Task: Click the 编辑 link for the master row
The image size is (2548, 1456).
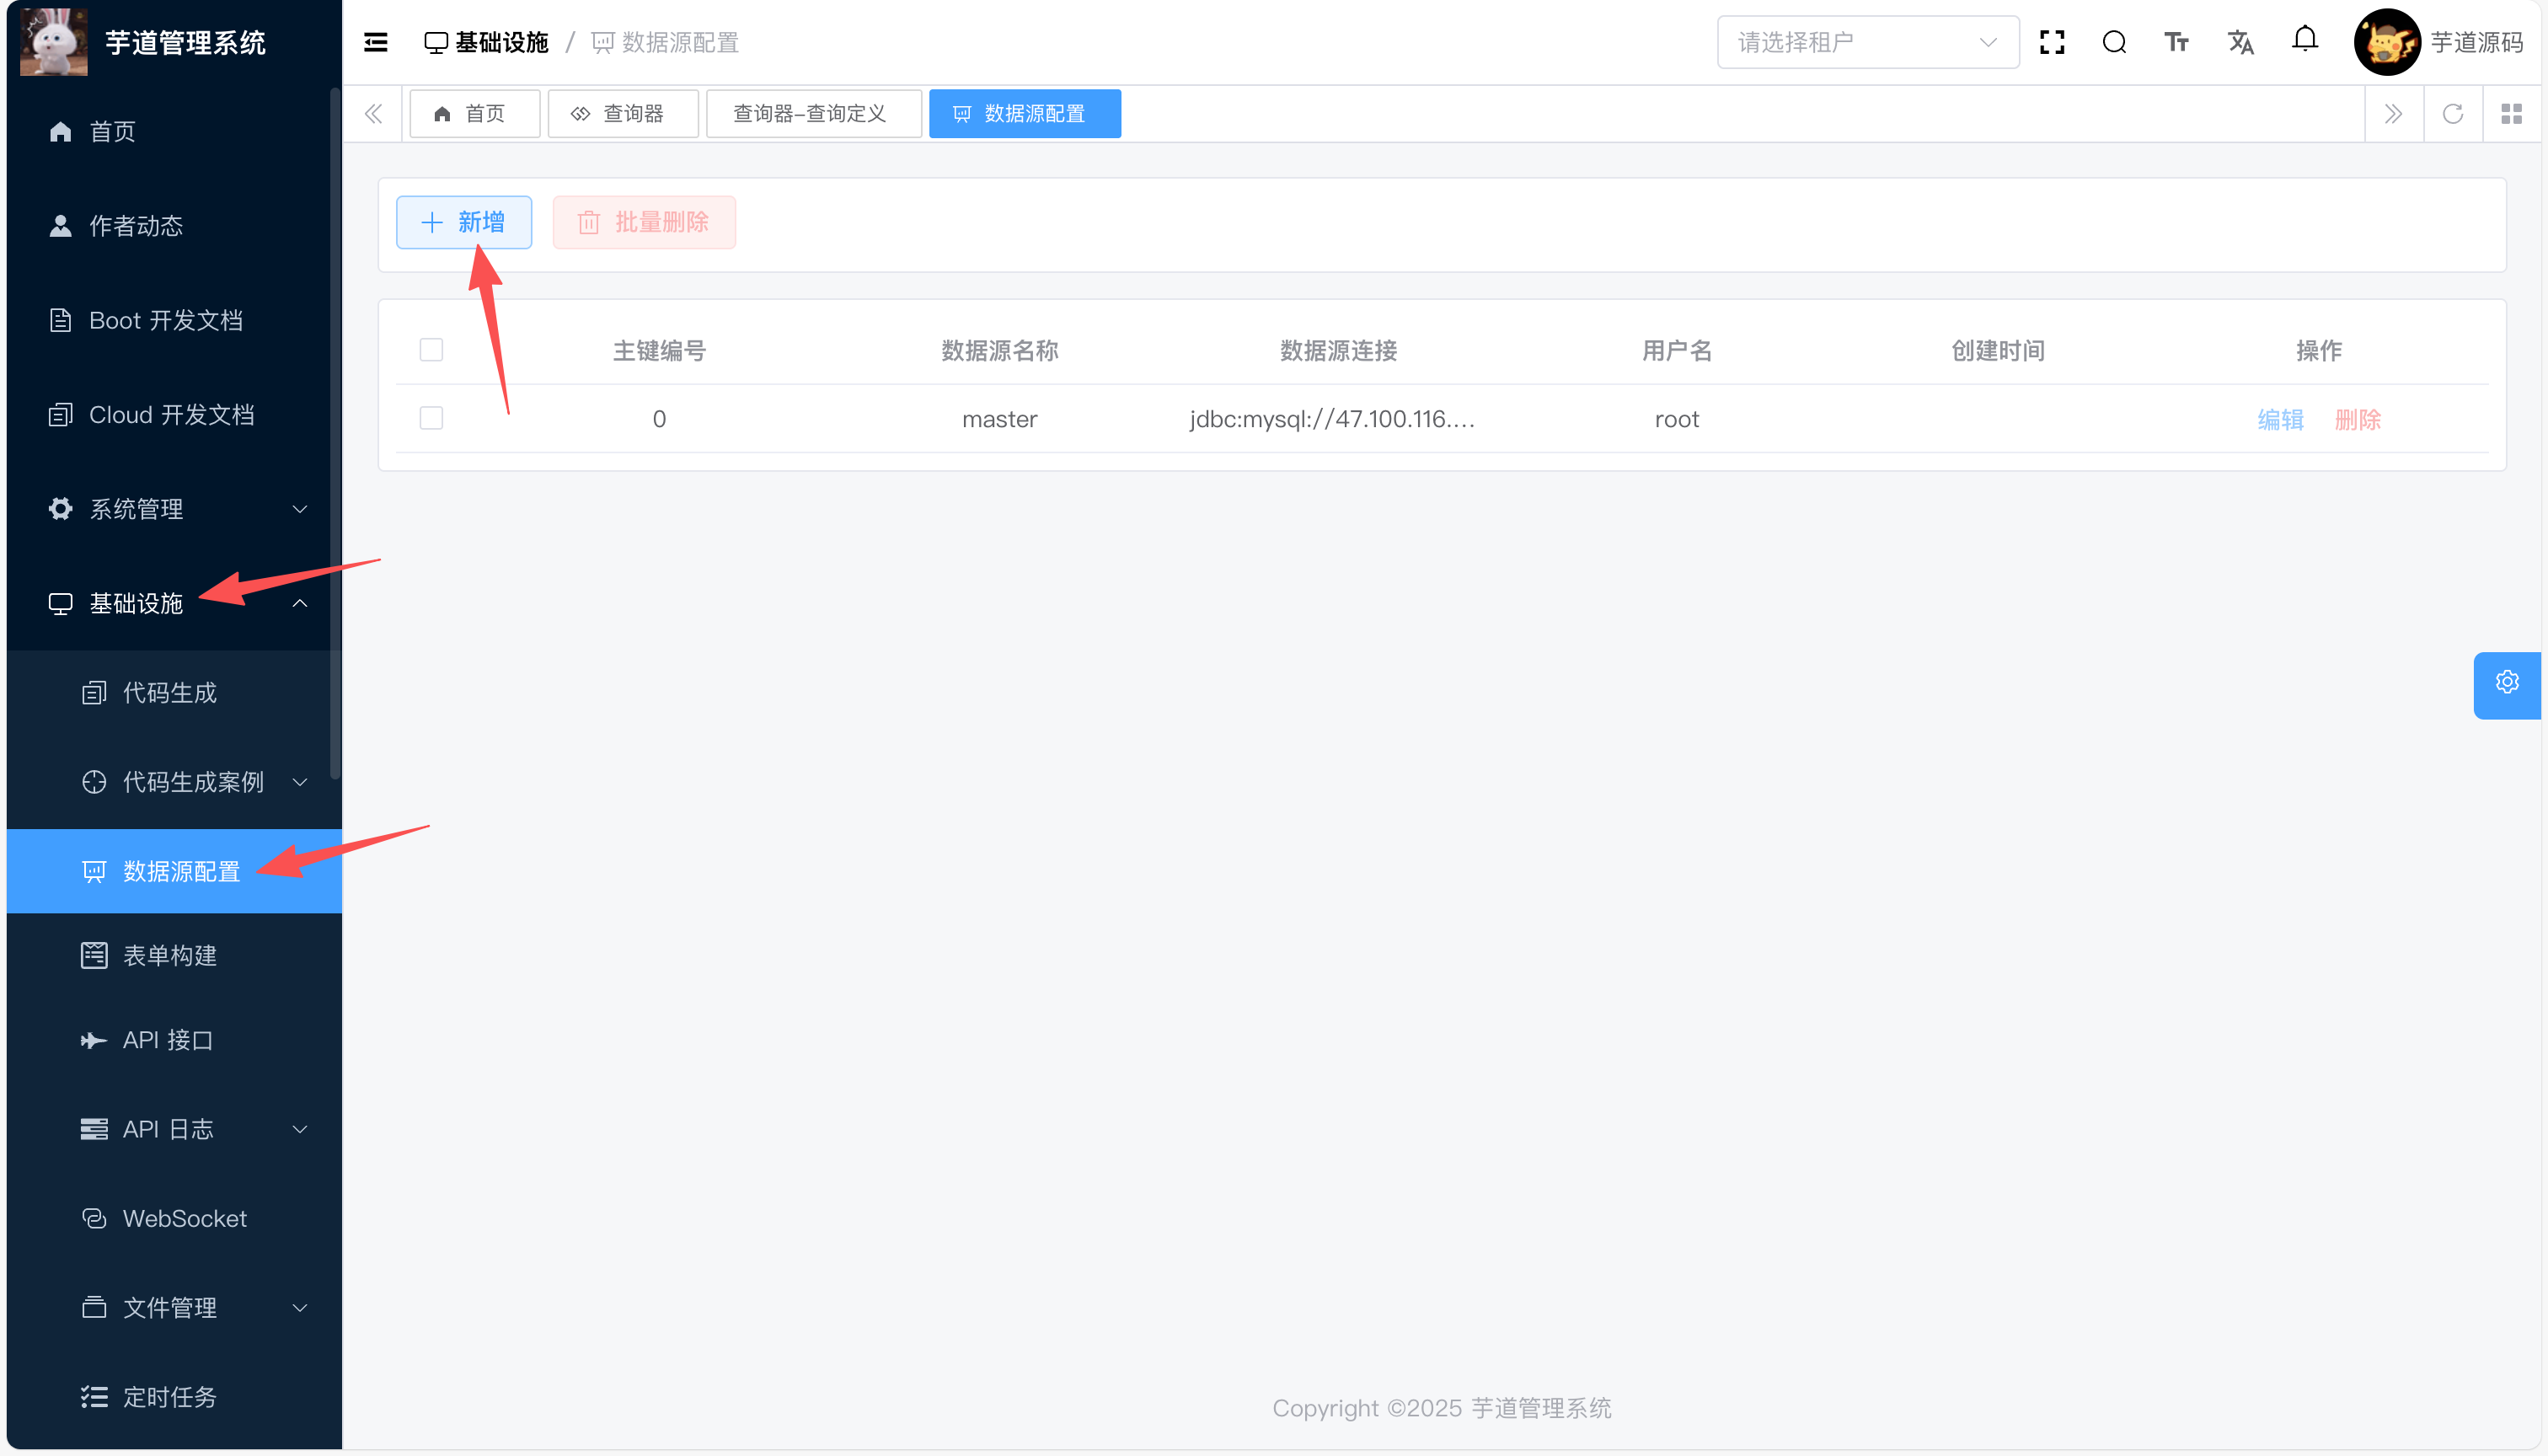Action: pos(2280,419)
